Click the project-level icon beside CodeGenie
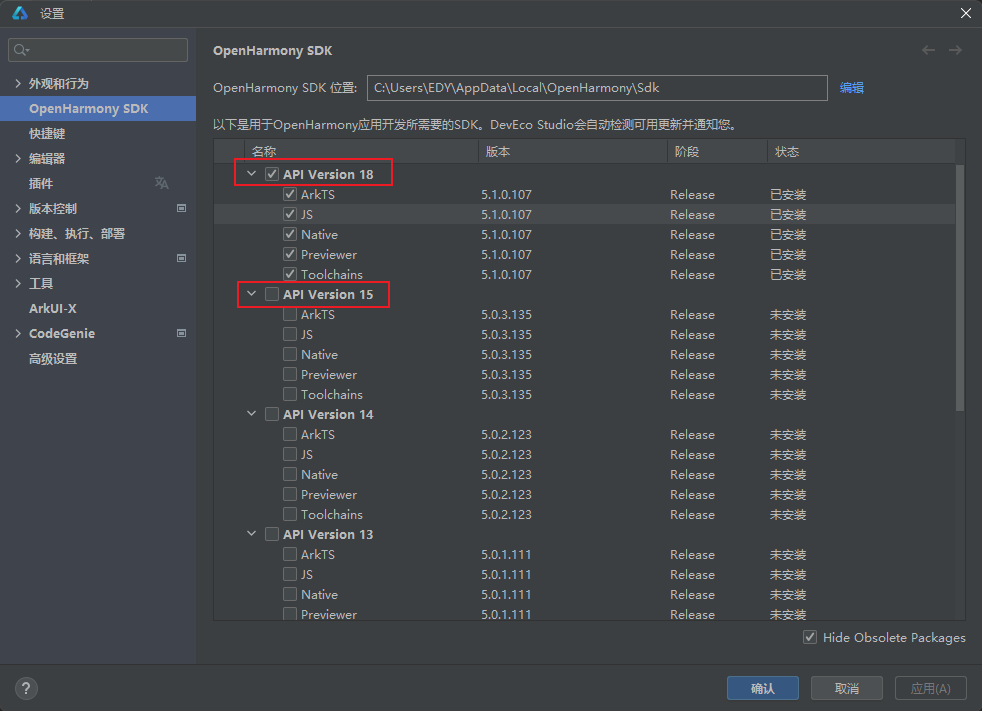 (x=181, y=333)
